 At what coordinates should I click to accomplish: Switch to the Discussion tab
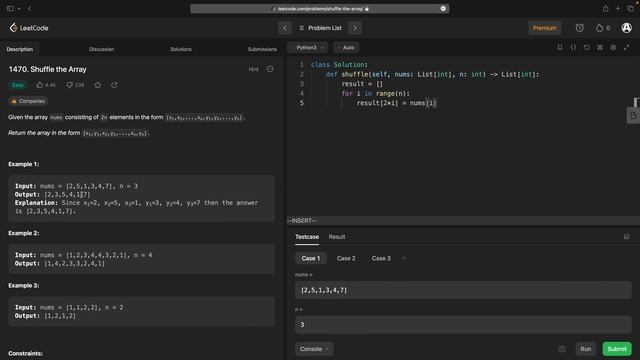point(101,49)
